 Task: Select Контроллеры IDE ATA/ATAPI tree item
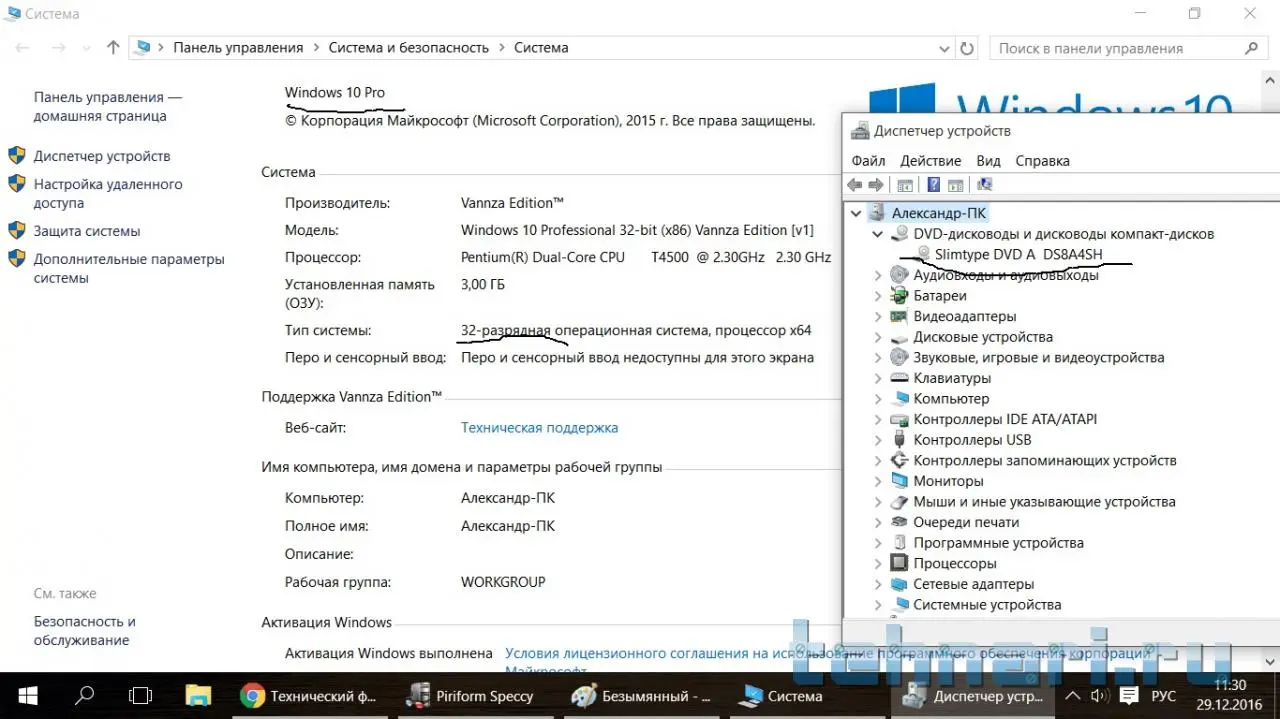1005,419
